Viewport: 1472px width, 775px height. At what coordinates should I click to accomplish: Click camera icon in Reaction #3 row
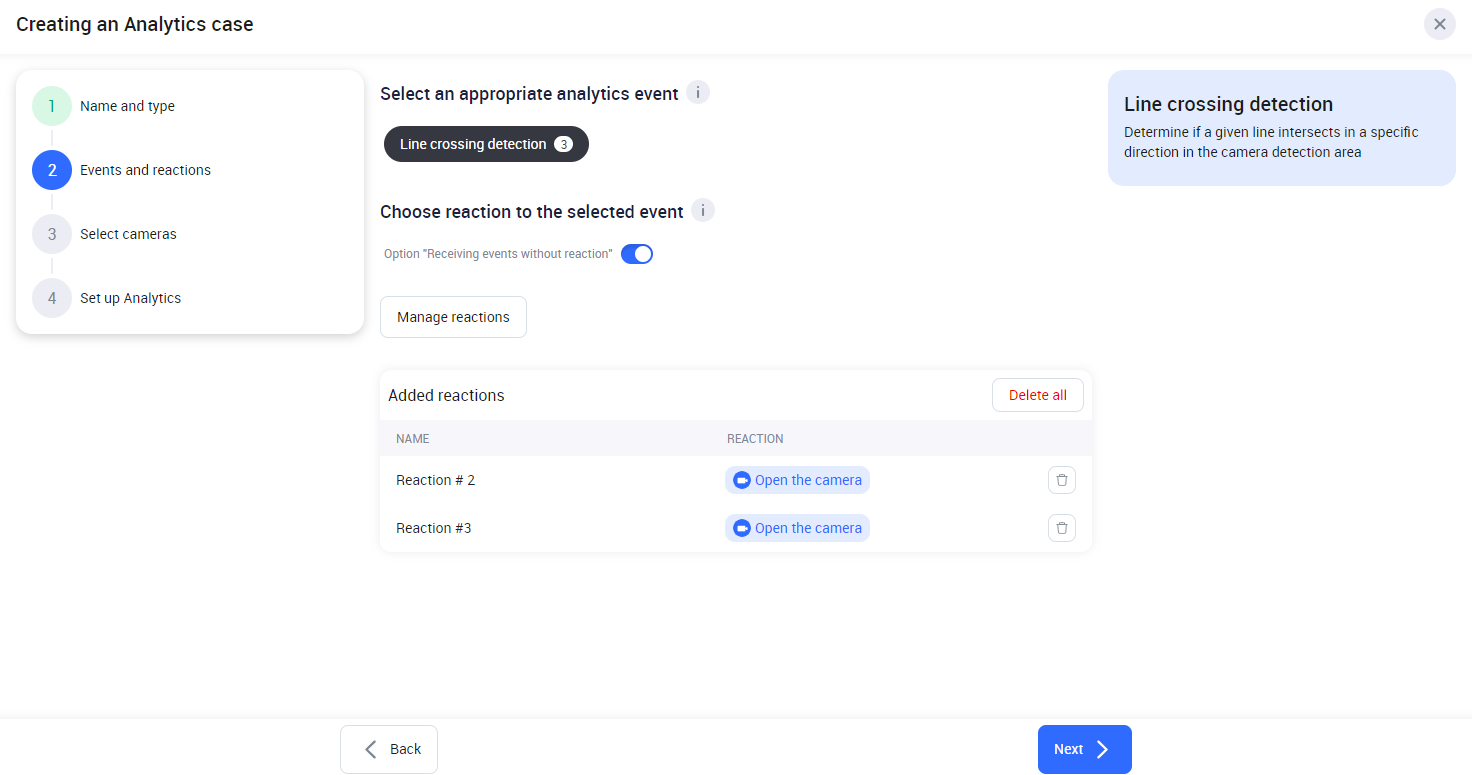pos(742,528)
